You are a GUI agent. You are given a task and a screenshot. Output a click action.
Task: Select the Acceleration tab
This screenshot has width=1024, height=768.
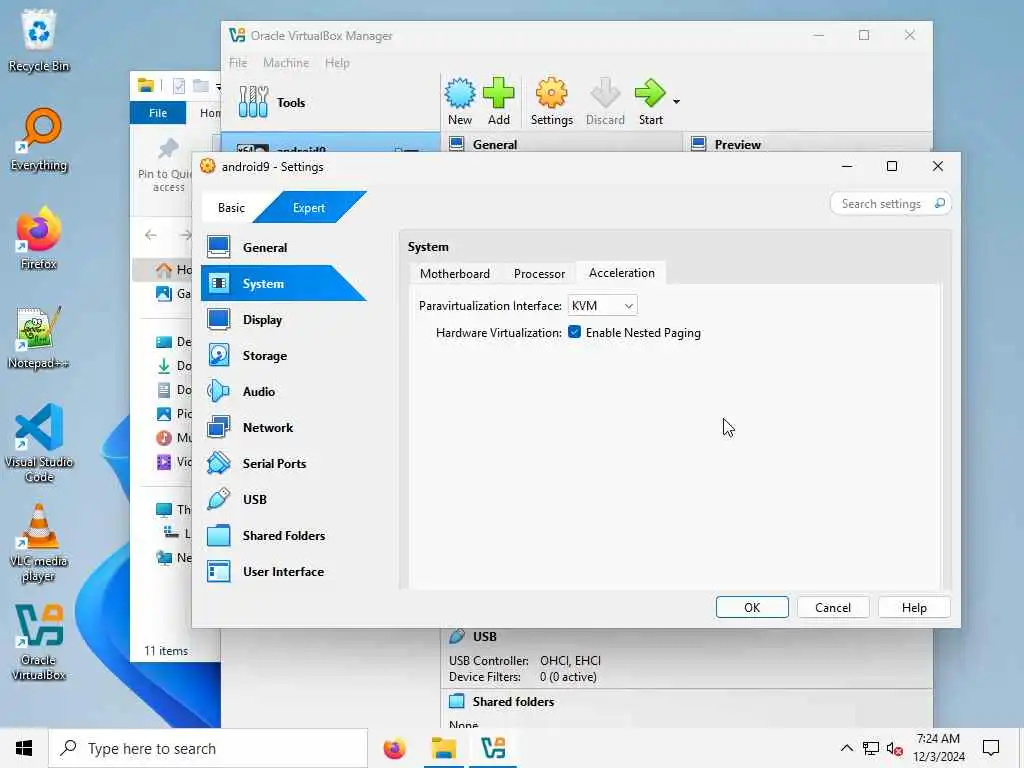(622, 273)
